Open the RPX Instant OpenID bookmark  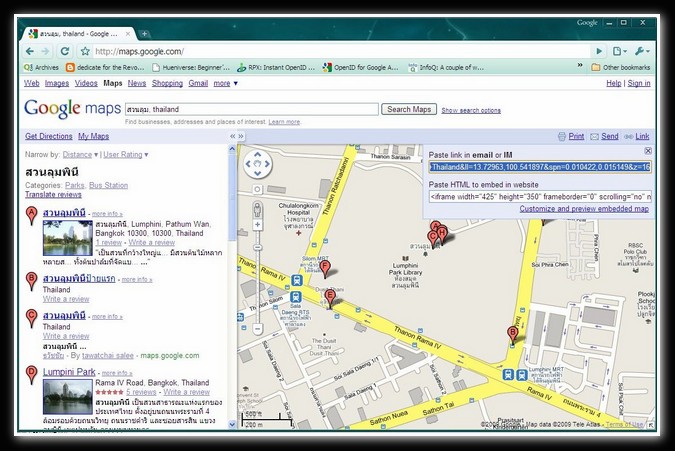(x=276, y=68)
